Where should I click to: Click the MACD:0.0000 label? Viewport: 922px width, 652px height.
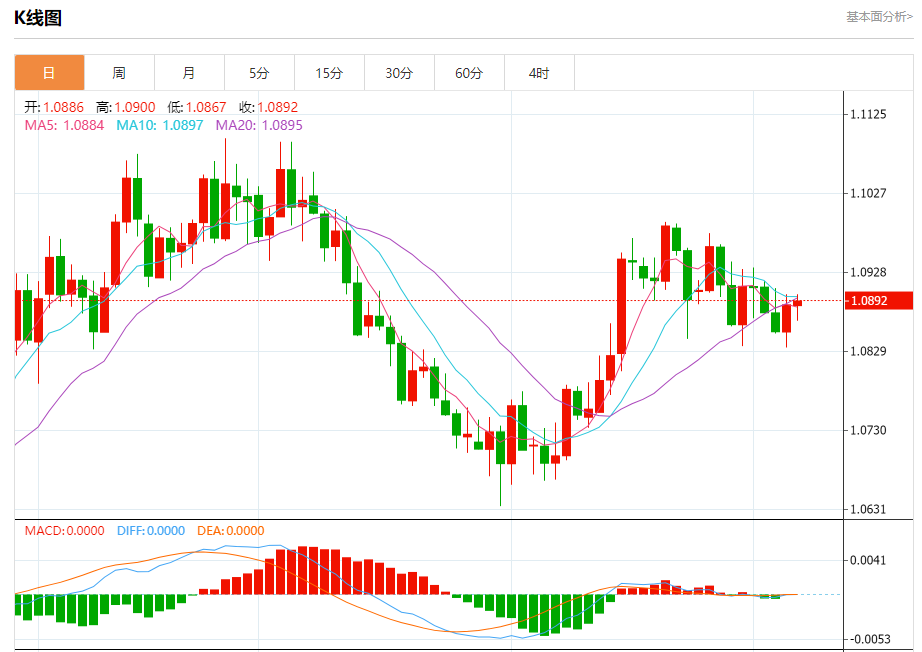(x=65, y=531)
